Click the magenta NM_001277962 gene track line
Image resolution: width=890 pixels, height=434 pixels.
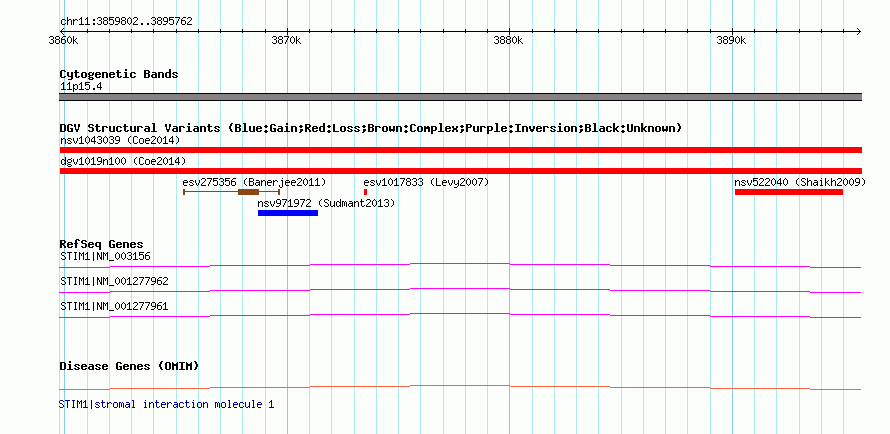[460, 290]
